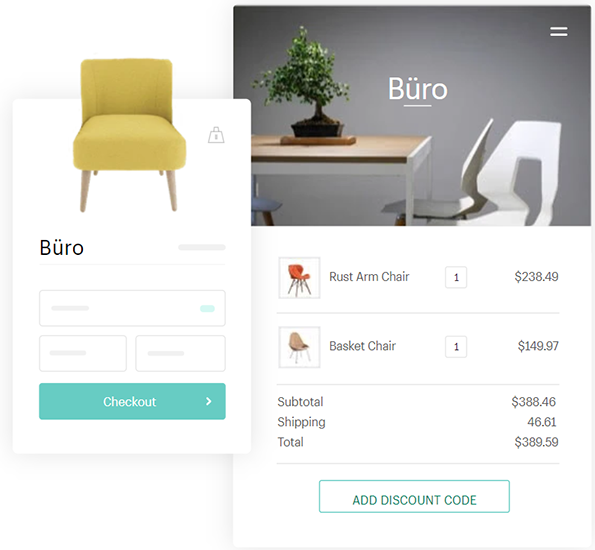Image resolution: width=595 pixels, height=550 pixels.
Task: Click the yellow armchair product image
Action: pos(129,135)
